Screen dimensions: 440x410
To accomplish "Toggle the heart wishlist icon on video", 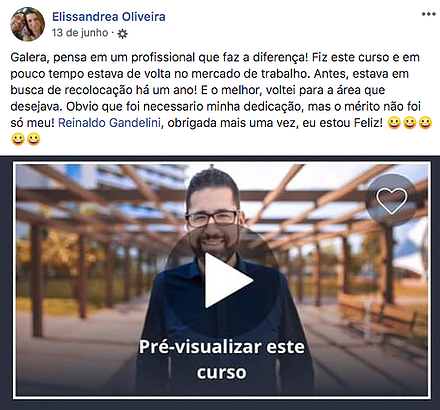I will [391, 200].
